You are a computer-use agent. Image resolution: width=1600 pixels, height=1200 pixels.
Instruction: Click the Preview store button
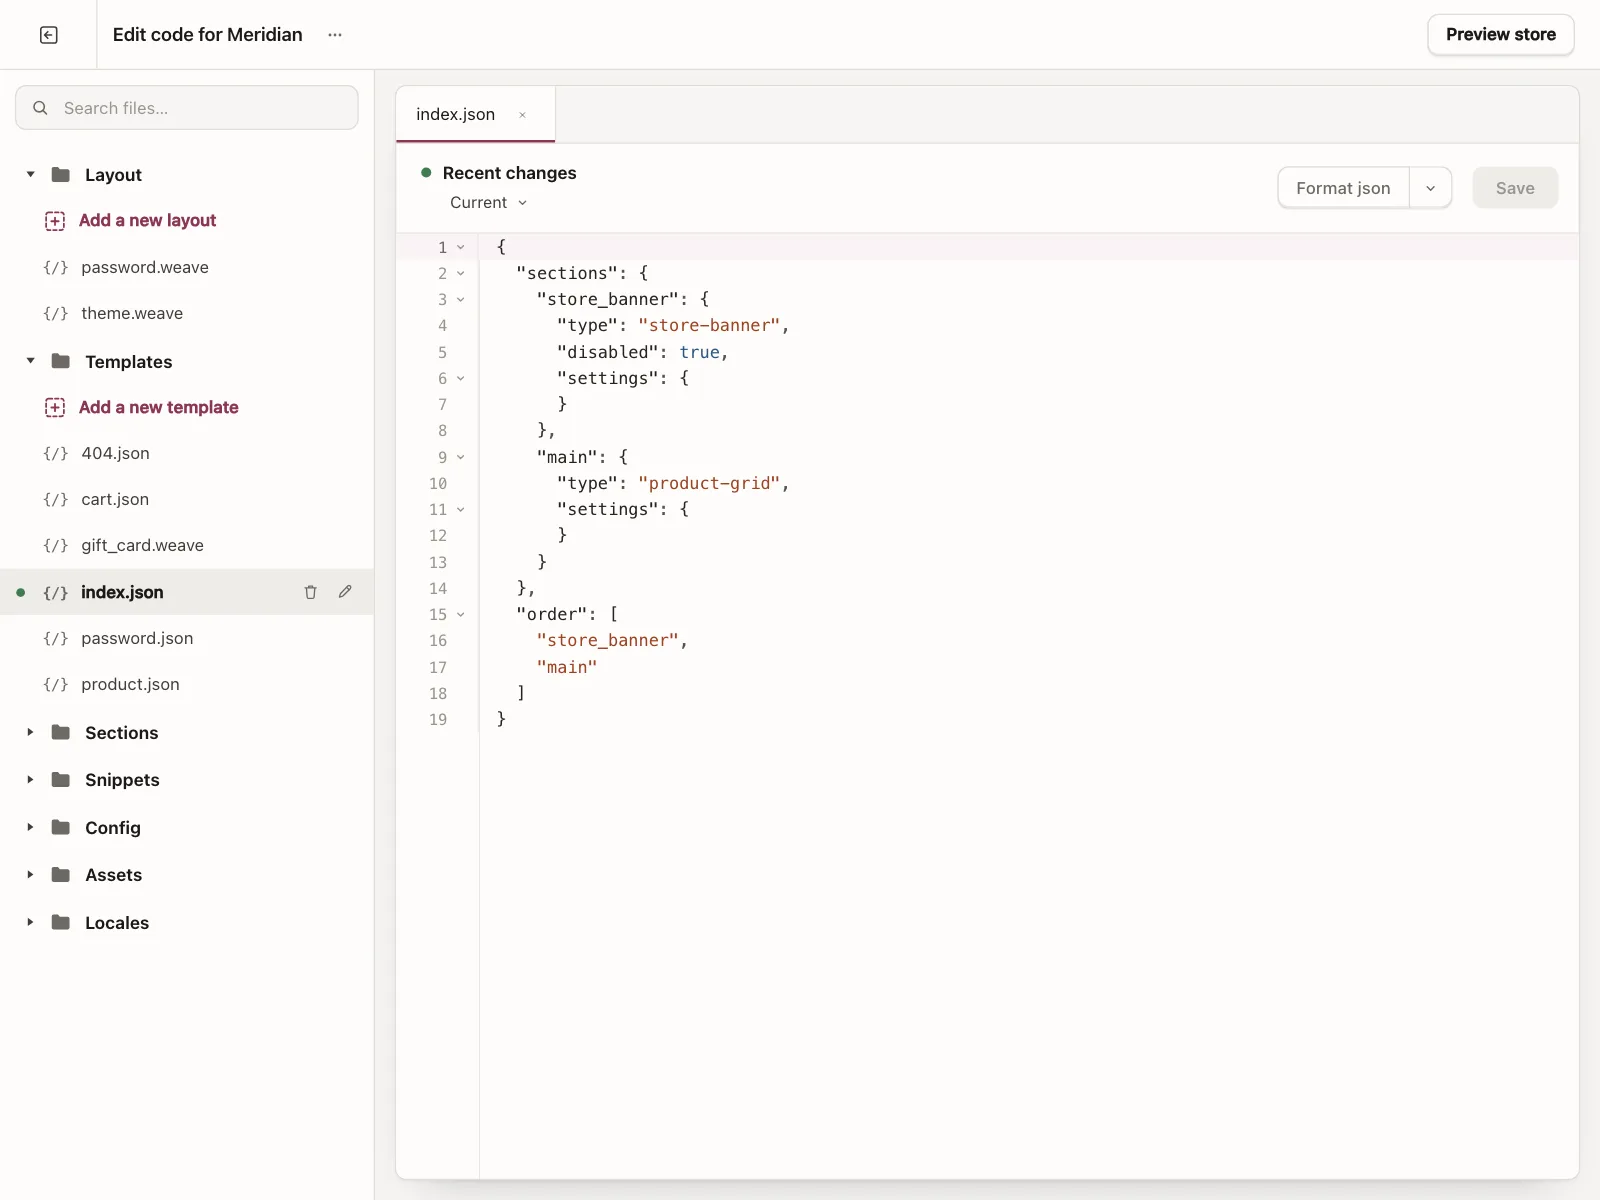[1500, 35]
